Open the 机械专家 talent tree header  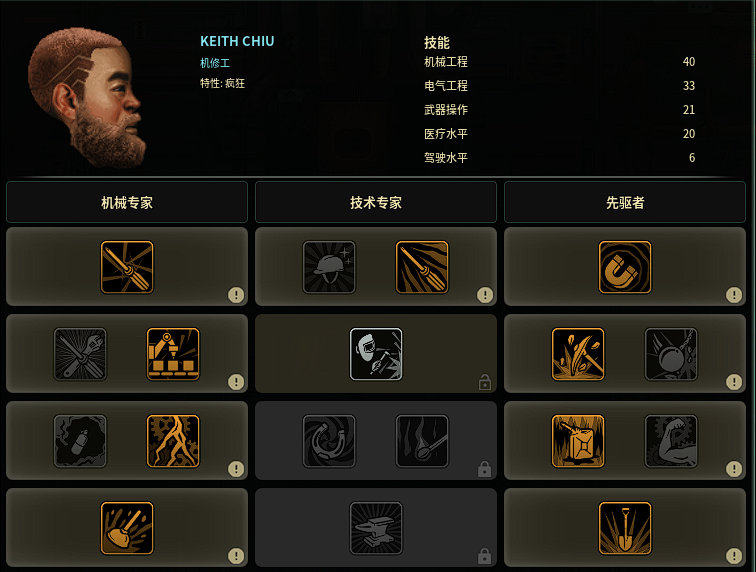pos(127,202)
